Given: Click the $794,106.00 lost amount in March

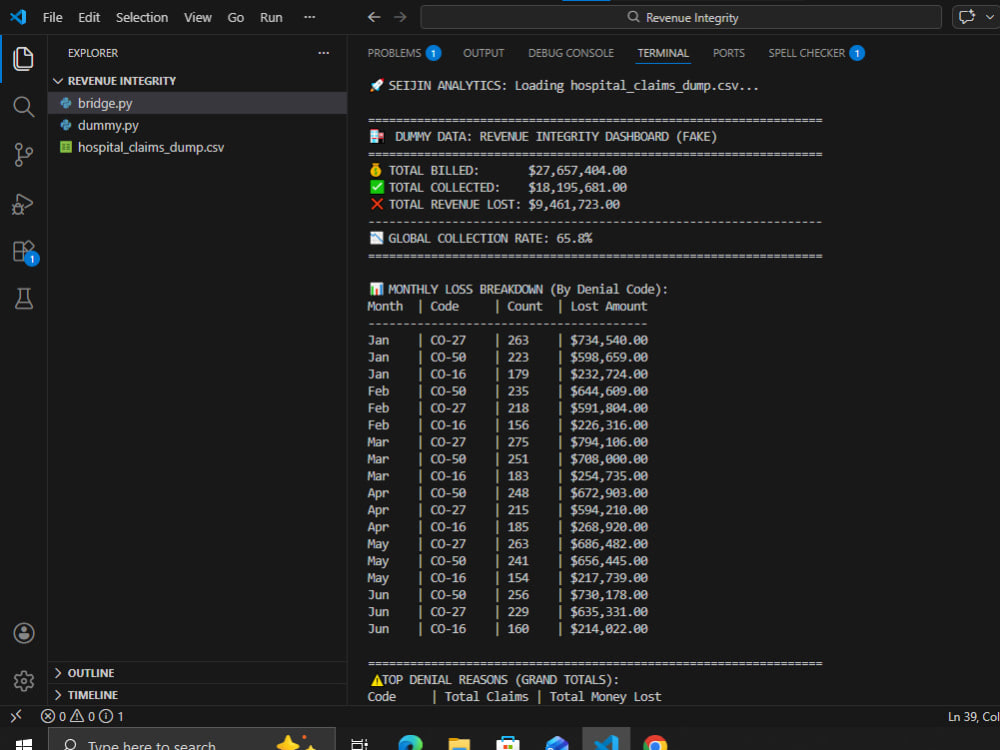Looking at the screenshot, I should 609,442.
